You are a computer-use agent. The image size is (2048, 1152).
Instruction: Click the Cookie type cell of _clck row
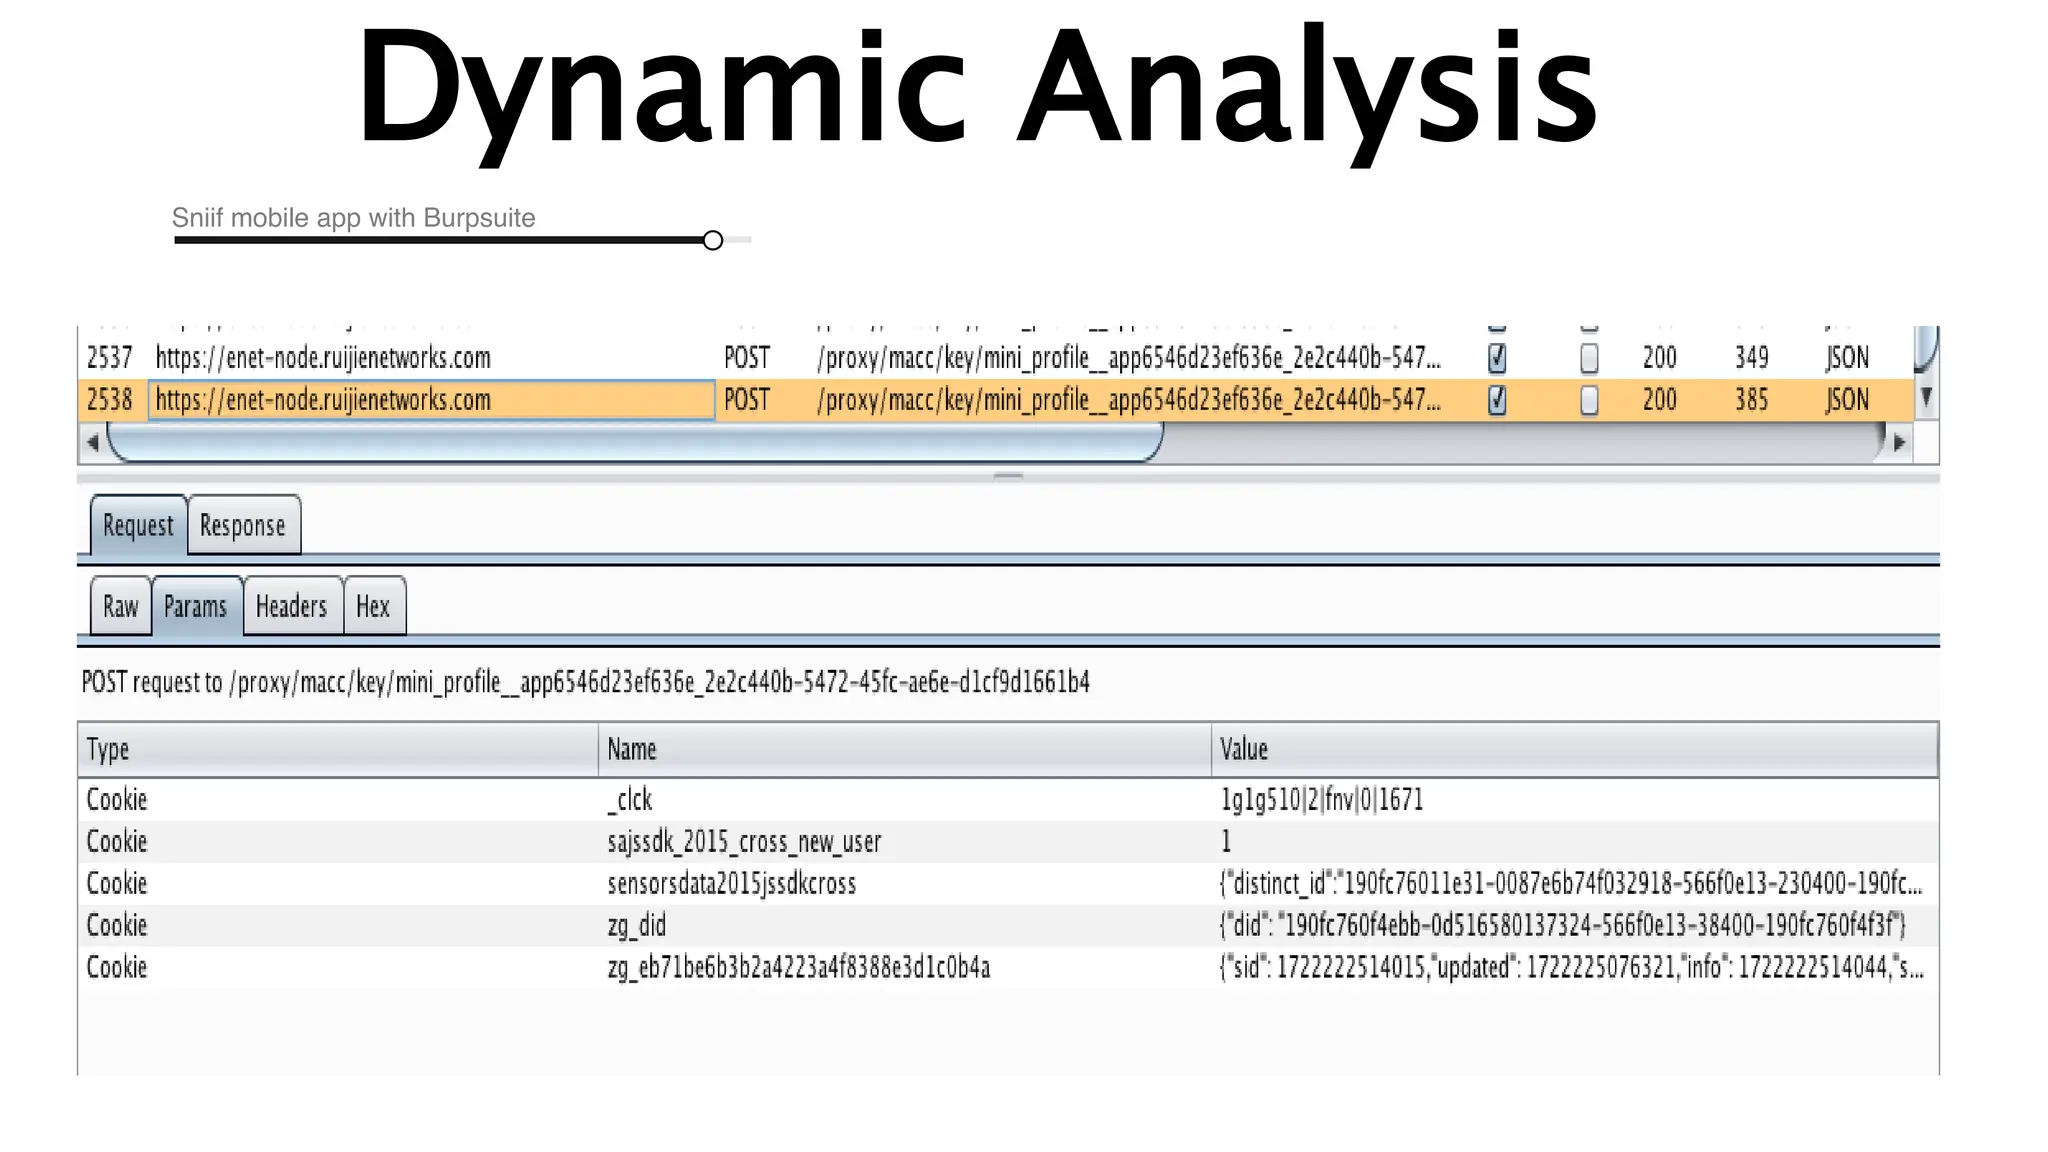click(117, 800)
